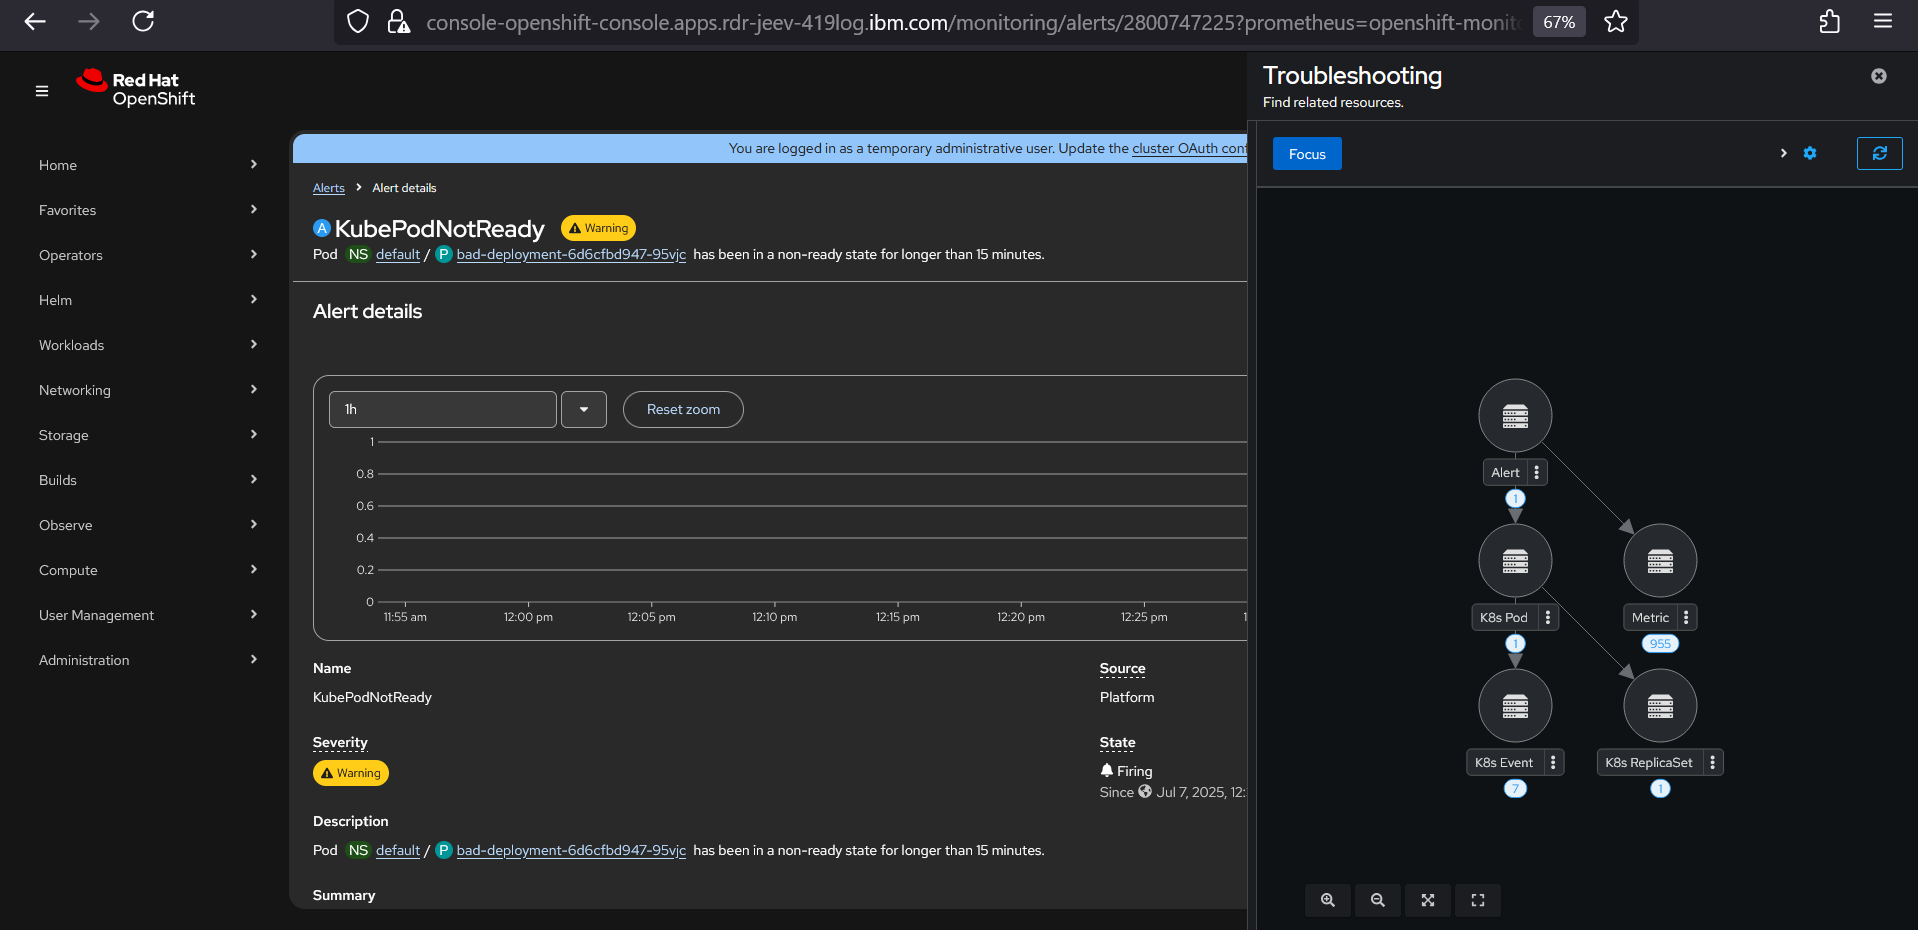Fit troubleshooting graph to screen
The width and height of the screenshot is (1918, 930).
tap(1427, 900)
